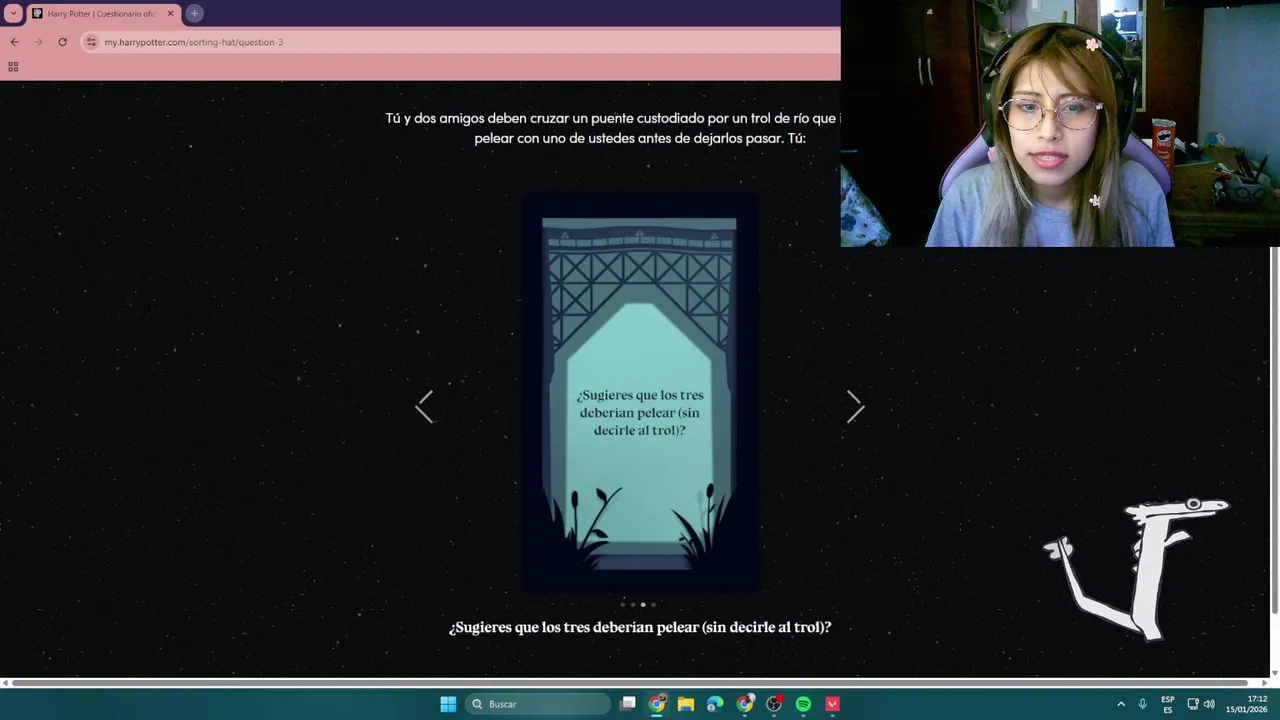Click the microphone tray icon
This screenshot has width=1280, height=720.
pyautogui.click(x=1142, y=704)
